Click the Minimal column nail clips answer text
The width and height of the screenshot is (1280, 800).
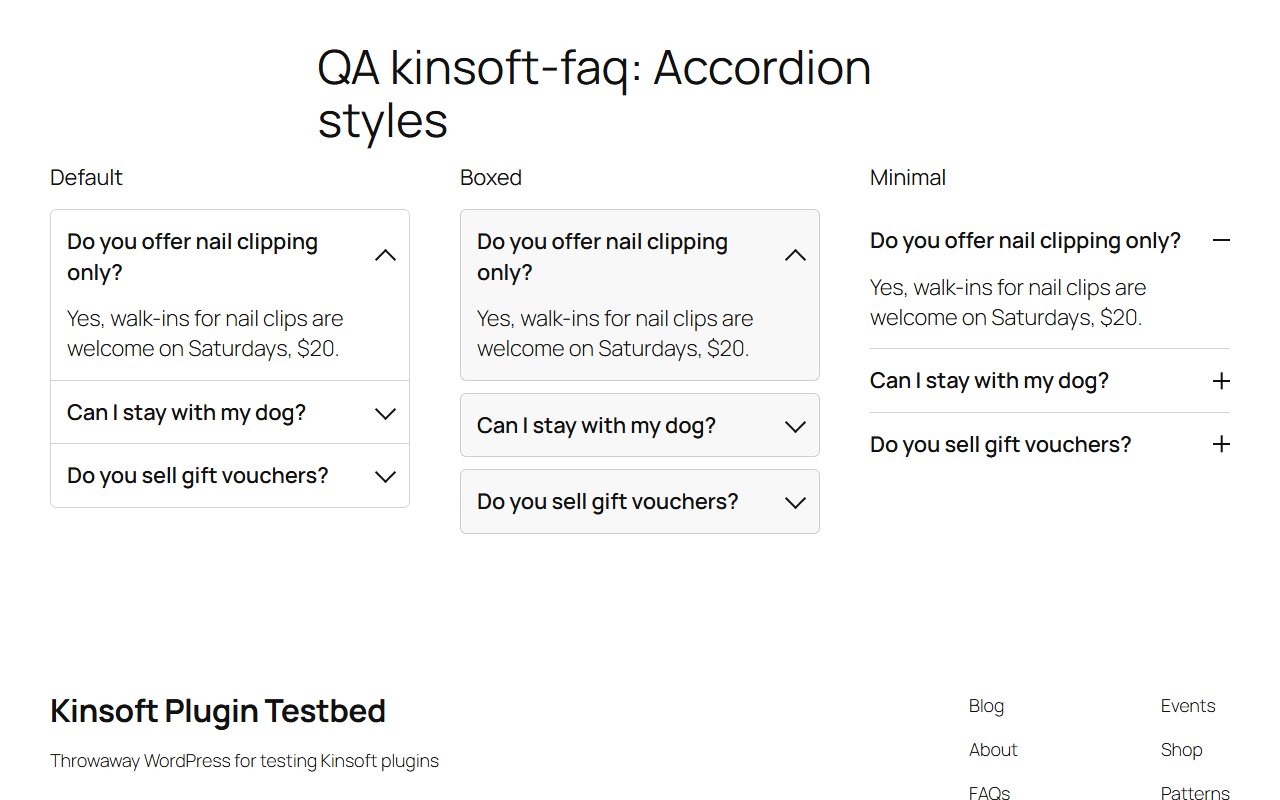(x=1008, y=303)
